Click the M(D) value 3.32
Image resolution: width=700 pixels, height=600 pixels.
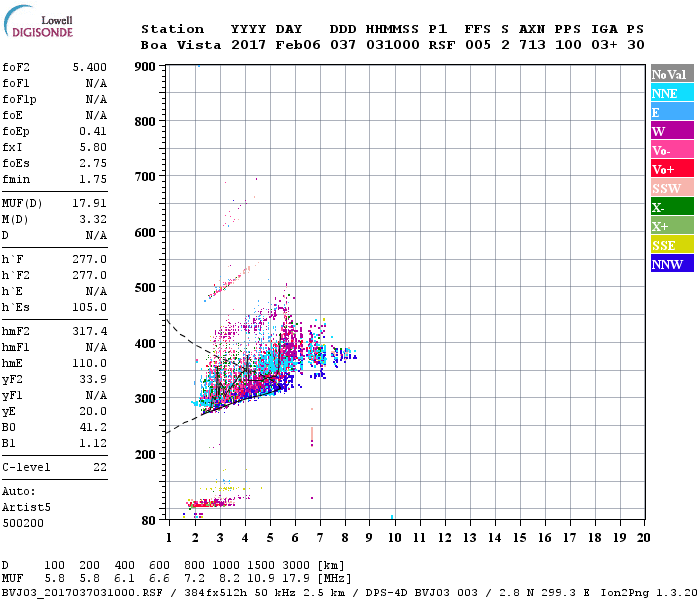tap(93, 220)
